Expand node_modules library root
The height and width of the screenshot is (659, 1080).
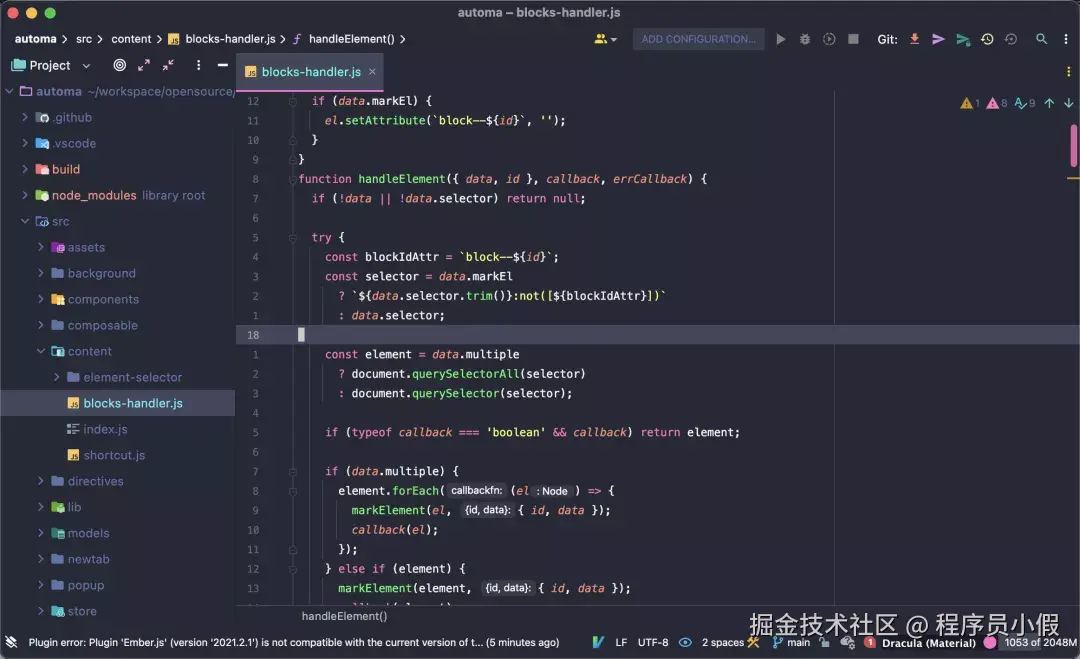[x=25, y=196]
